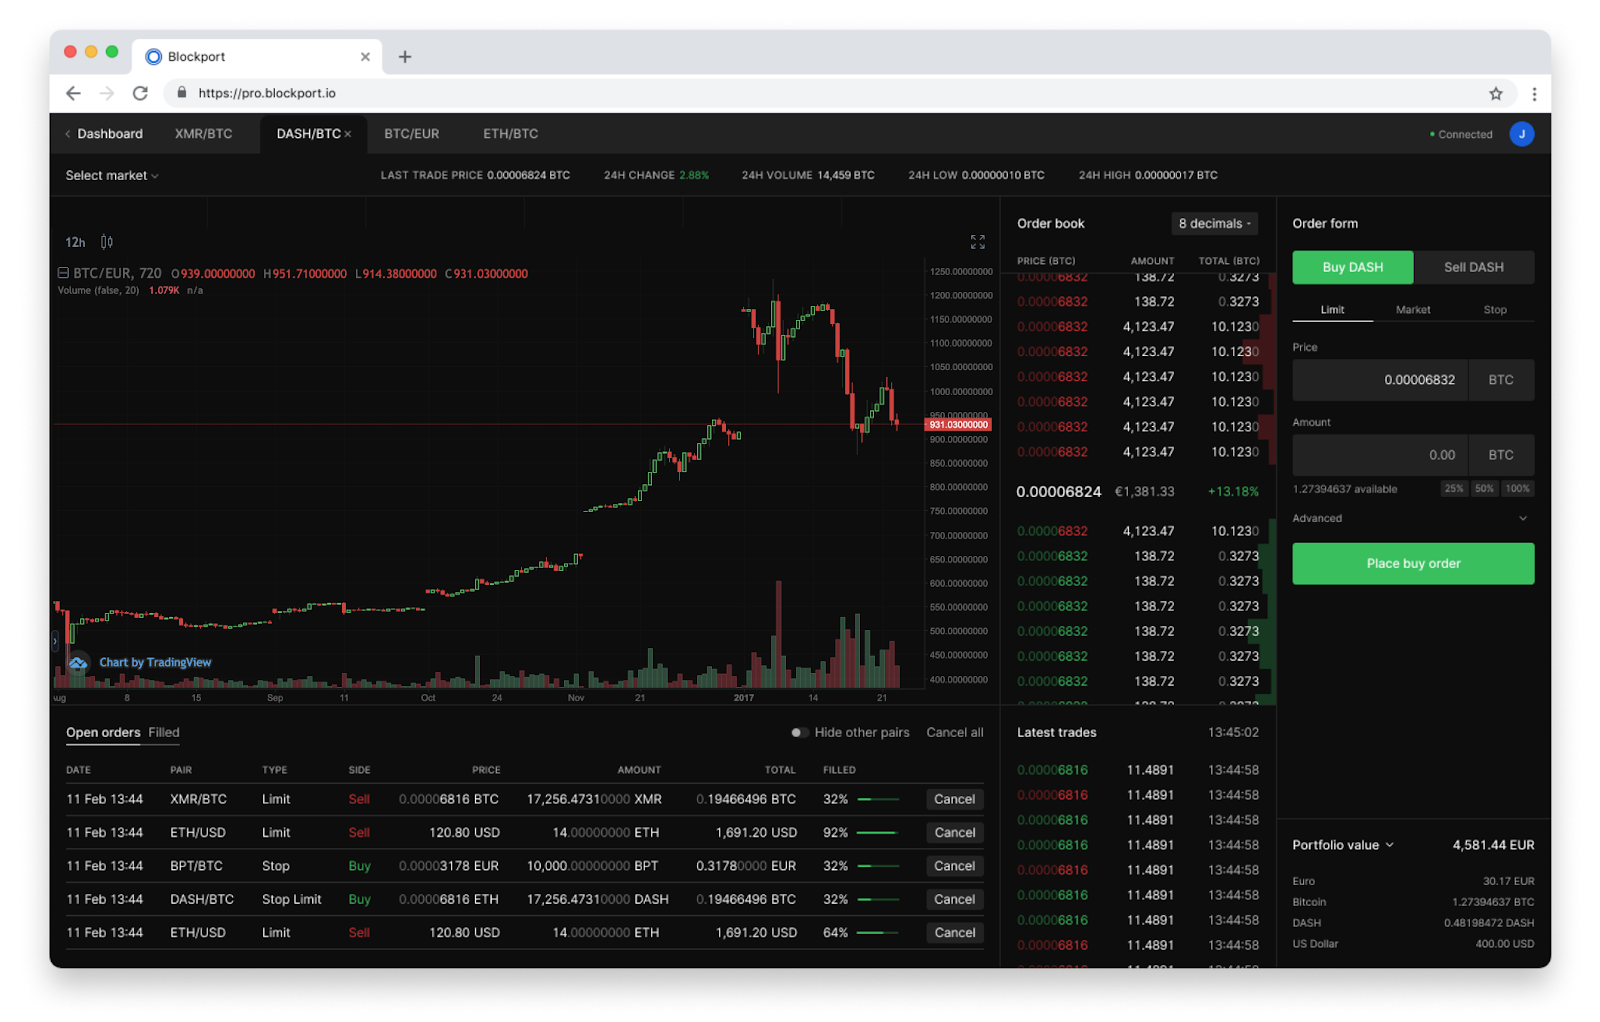This screenshot has width=1600, height=1022.
Task: Click the Amount input field
Action: coord(1379,455)
